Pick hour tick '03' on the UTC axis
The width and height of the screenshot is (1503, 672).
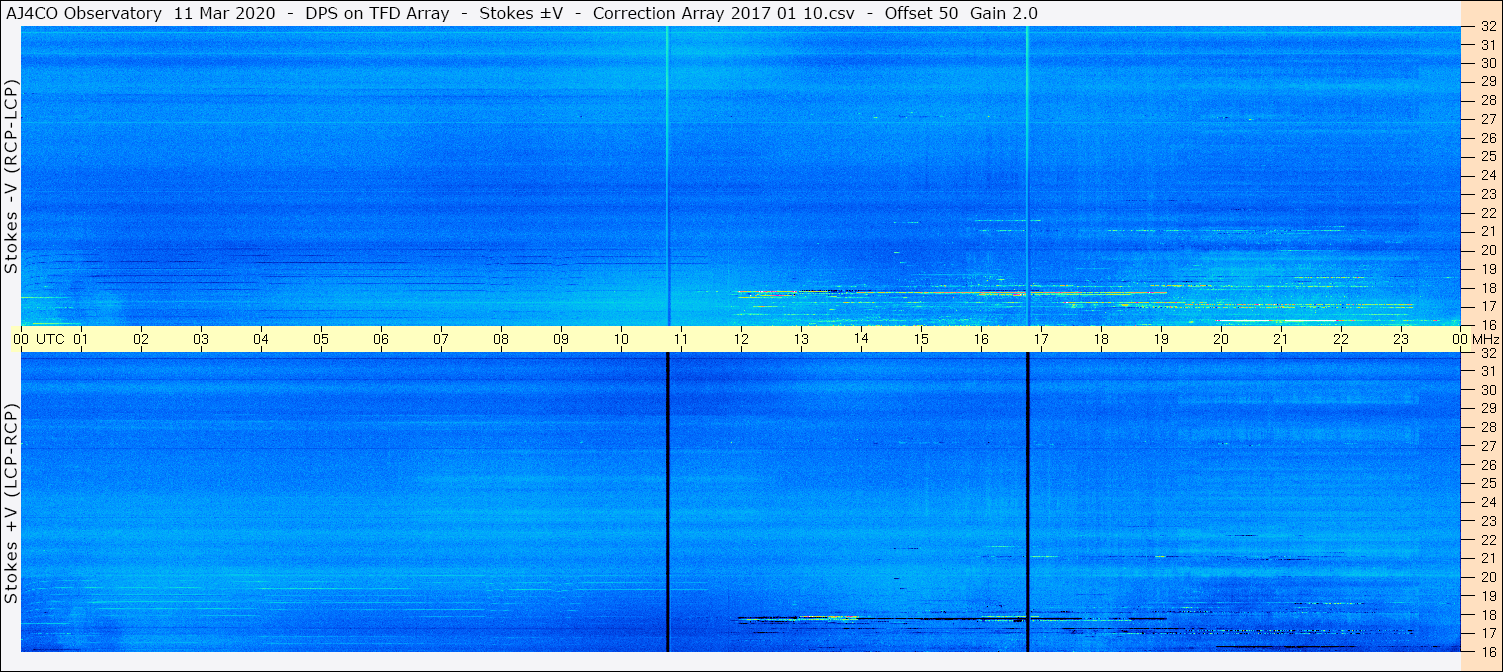pos(201,339)
